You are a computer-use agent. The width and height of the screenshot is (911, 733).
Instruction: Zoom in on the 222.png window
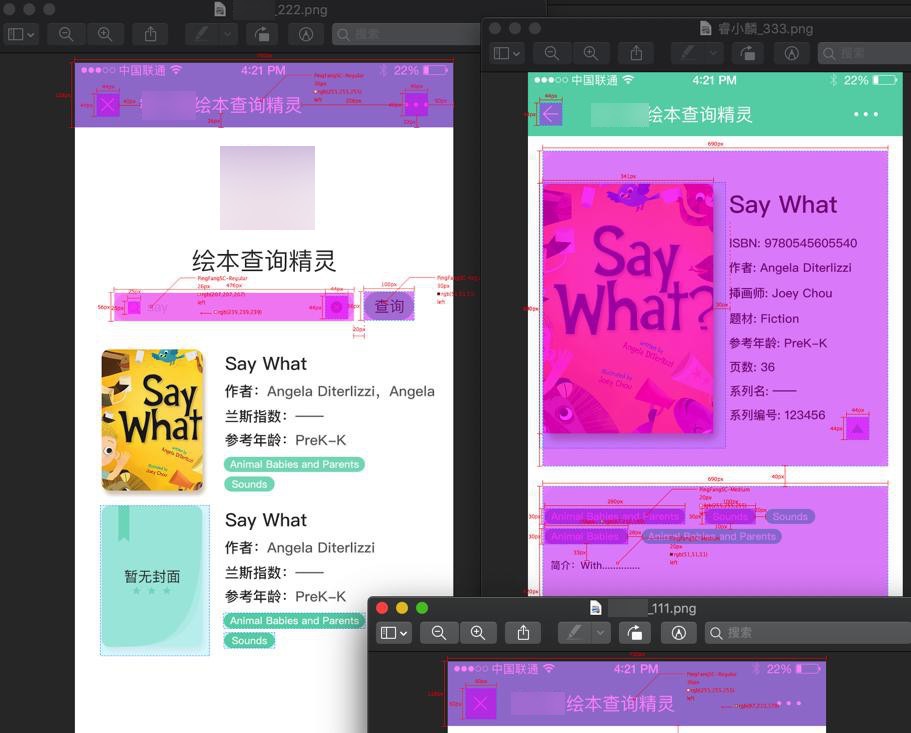click(105, 34)
